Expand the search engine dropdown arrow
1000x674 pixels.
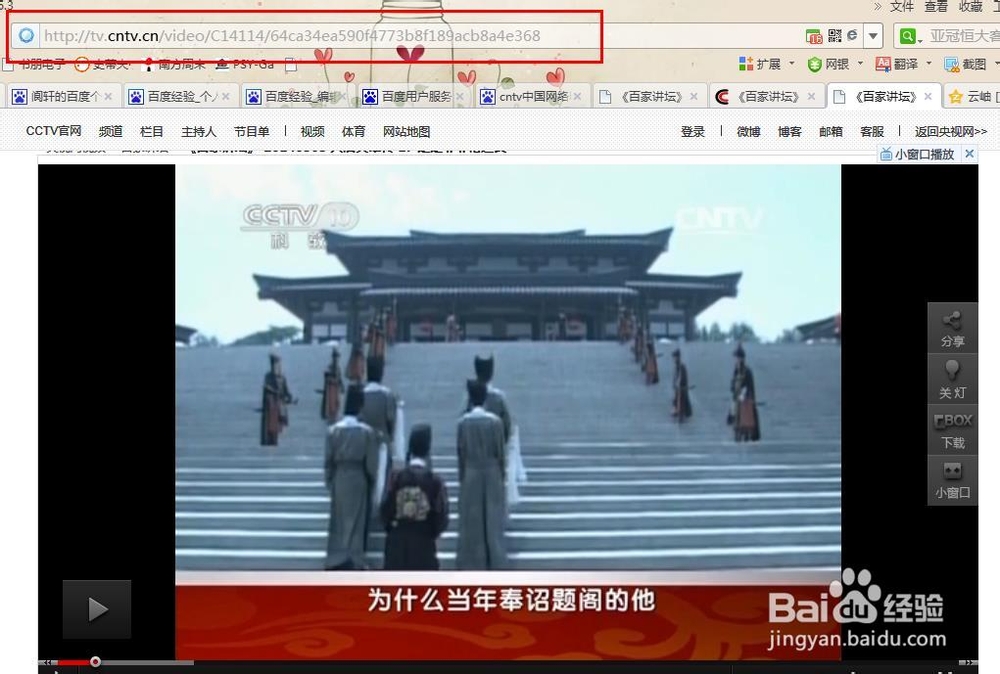coord(920,41)
